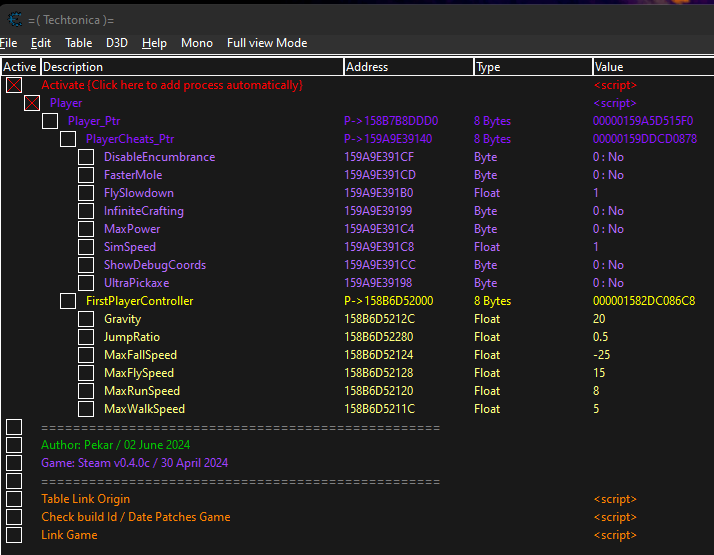This screenshot has height=555, width=714.
Task: Enable the DisableEncumbrance checkbox
Action: (86, 157)
